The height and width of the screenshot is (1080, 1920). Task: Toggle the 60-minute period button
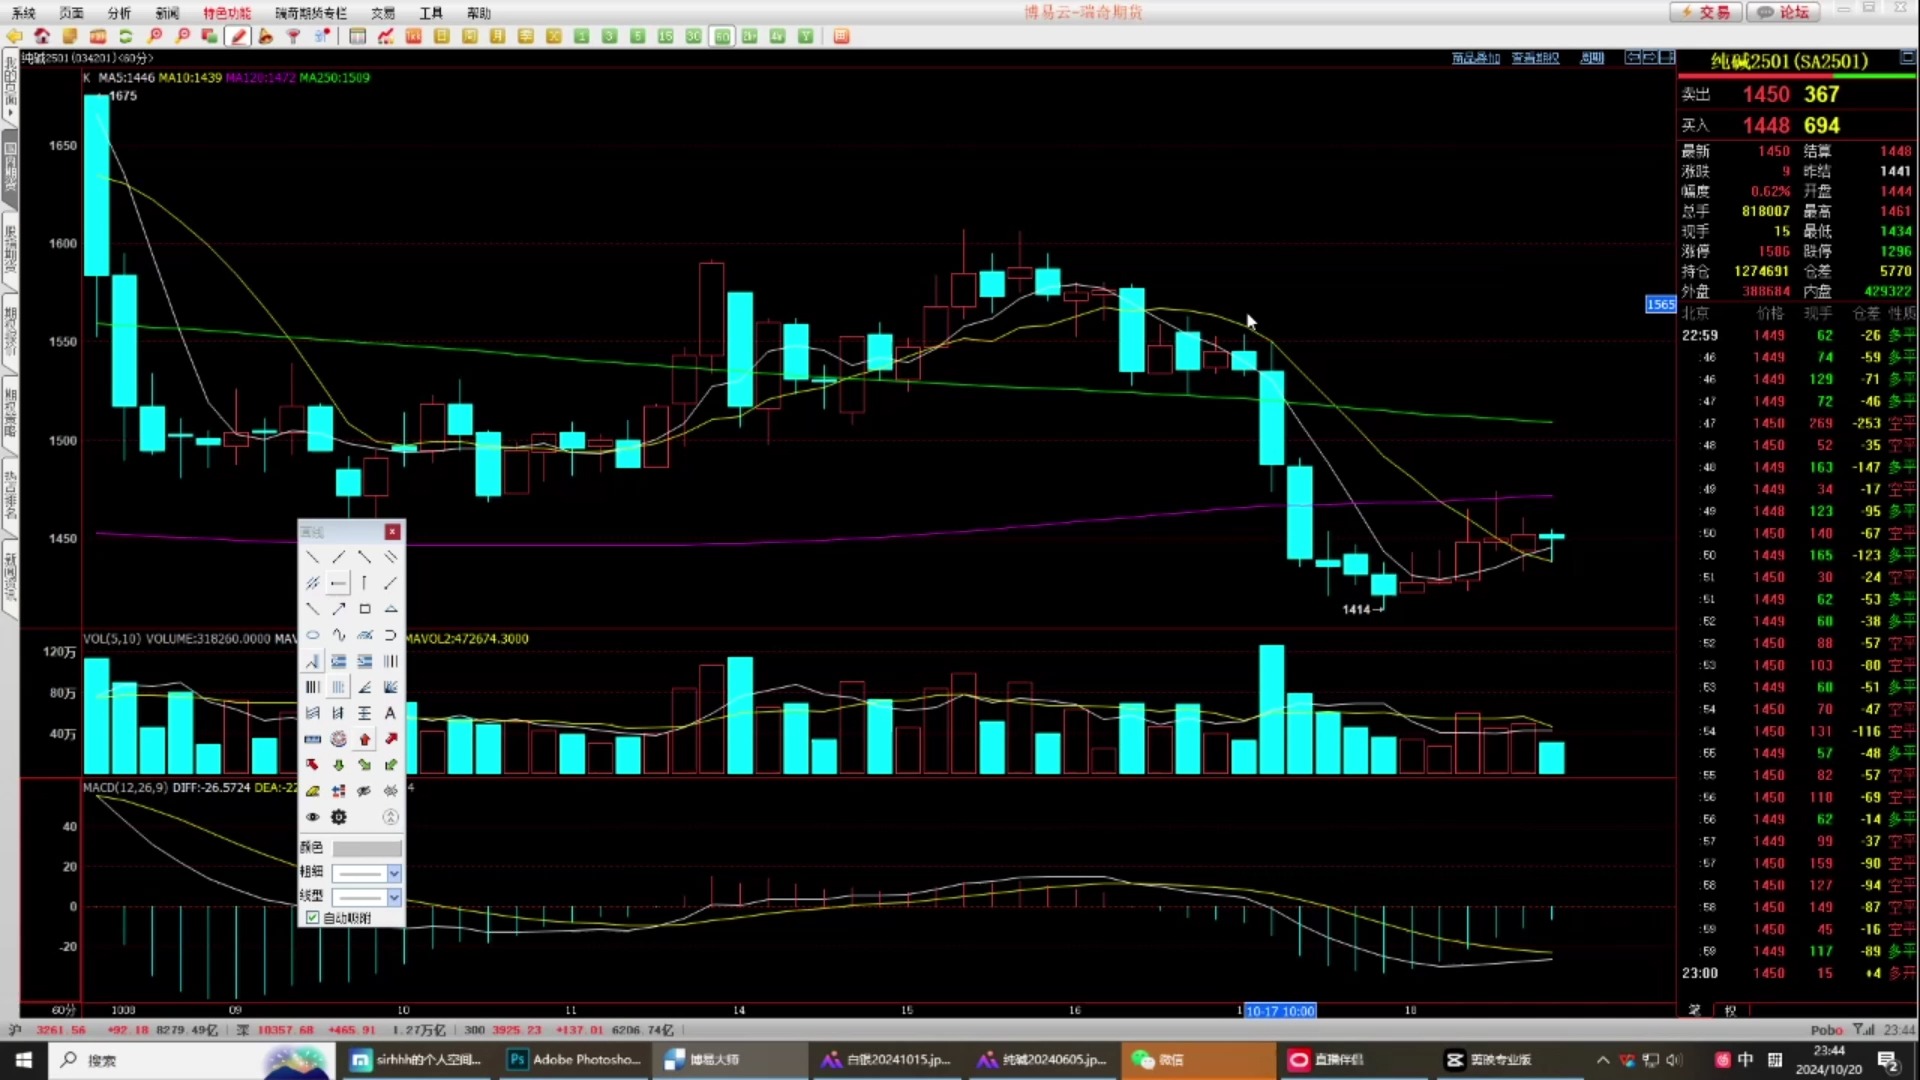point(721,36)
